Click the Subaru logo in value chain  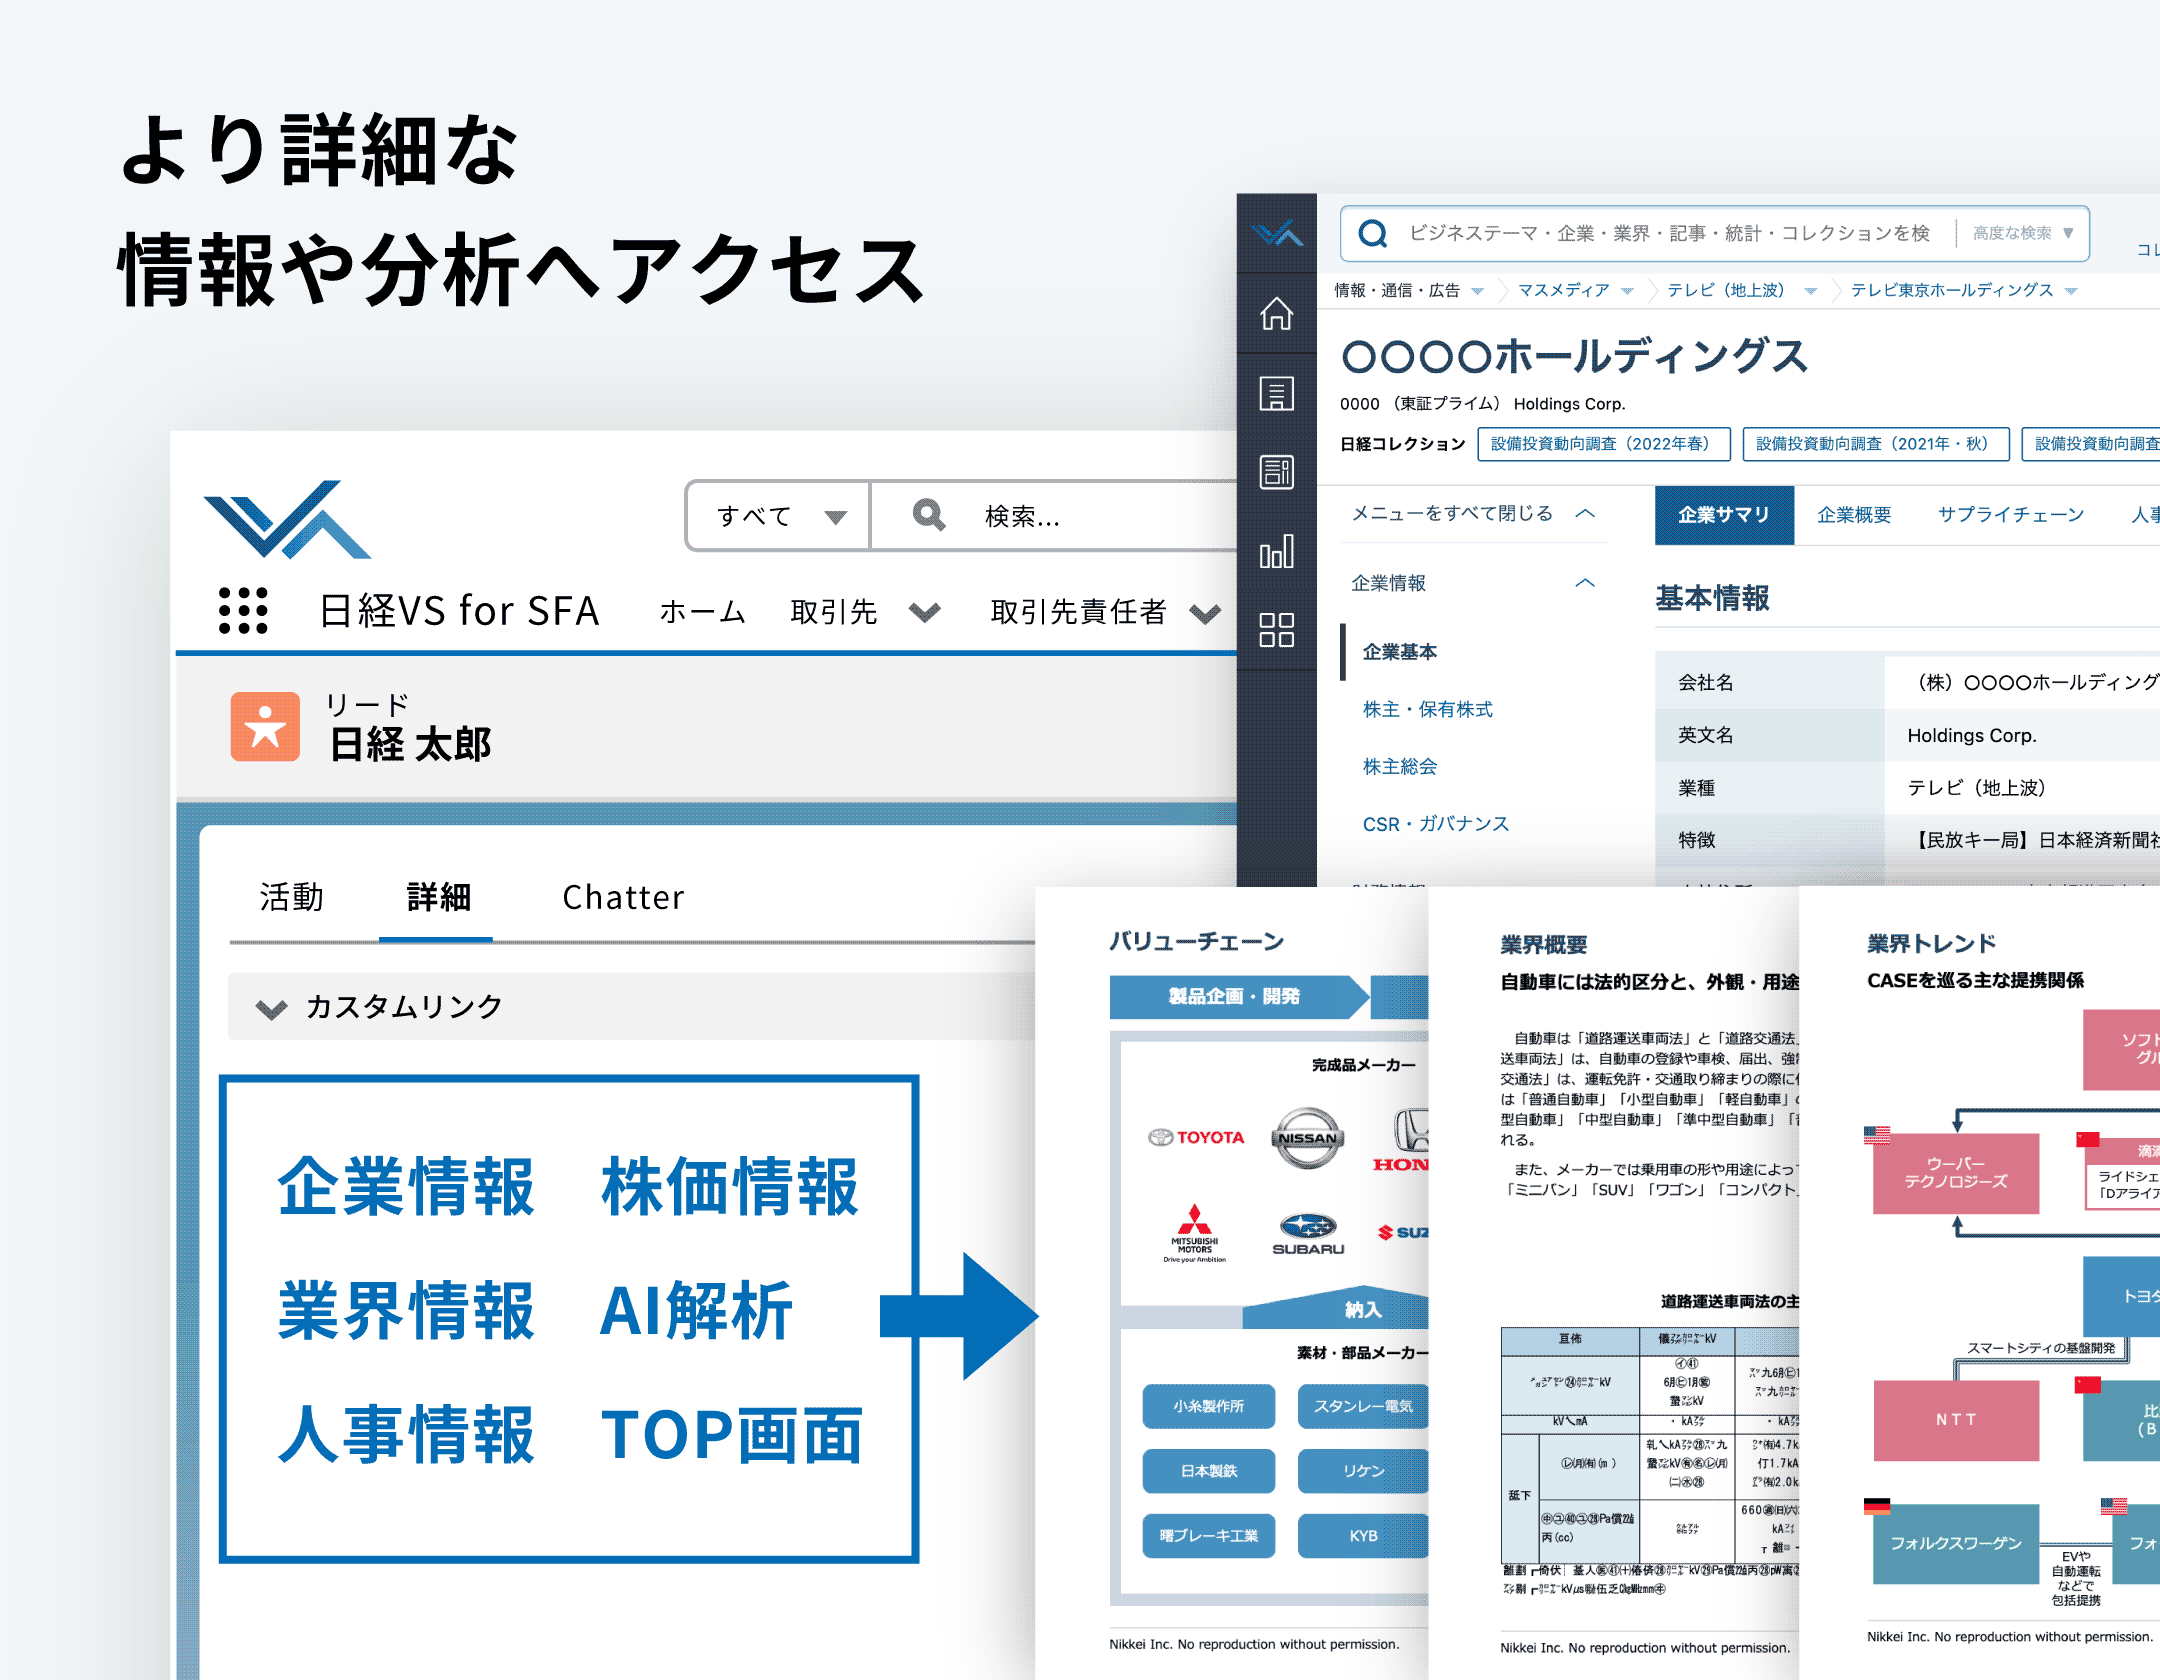click(1308, 1234)
